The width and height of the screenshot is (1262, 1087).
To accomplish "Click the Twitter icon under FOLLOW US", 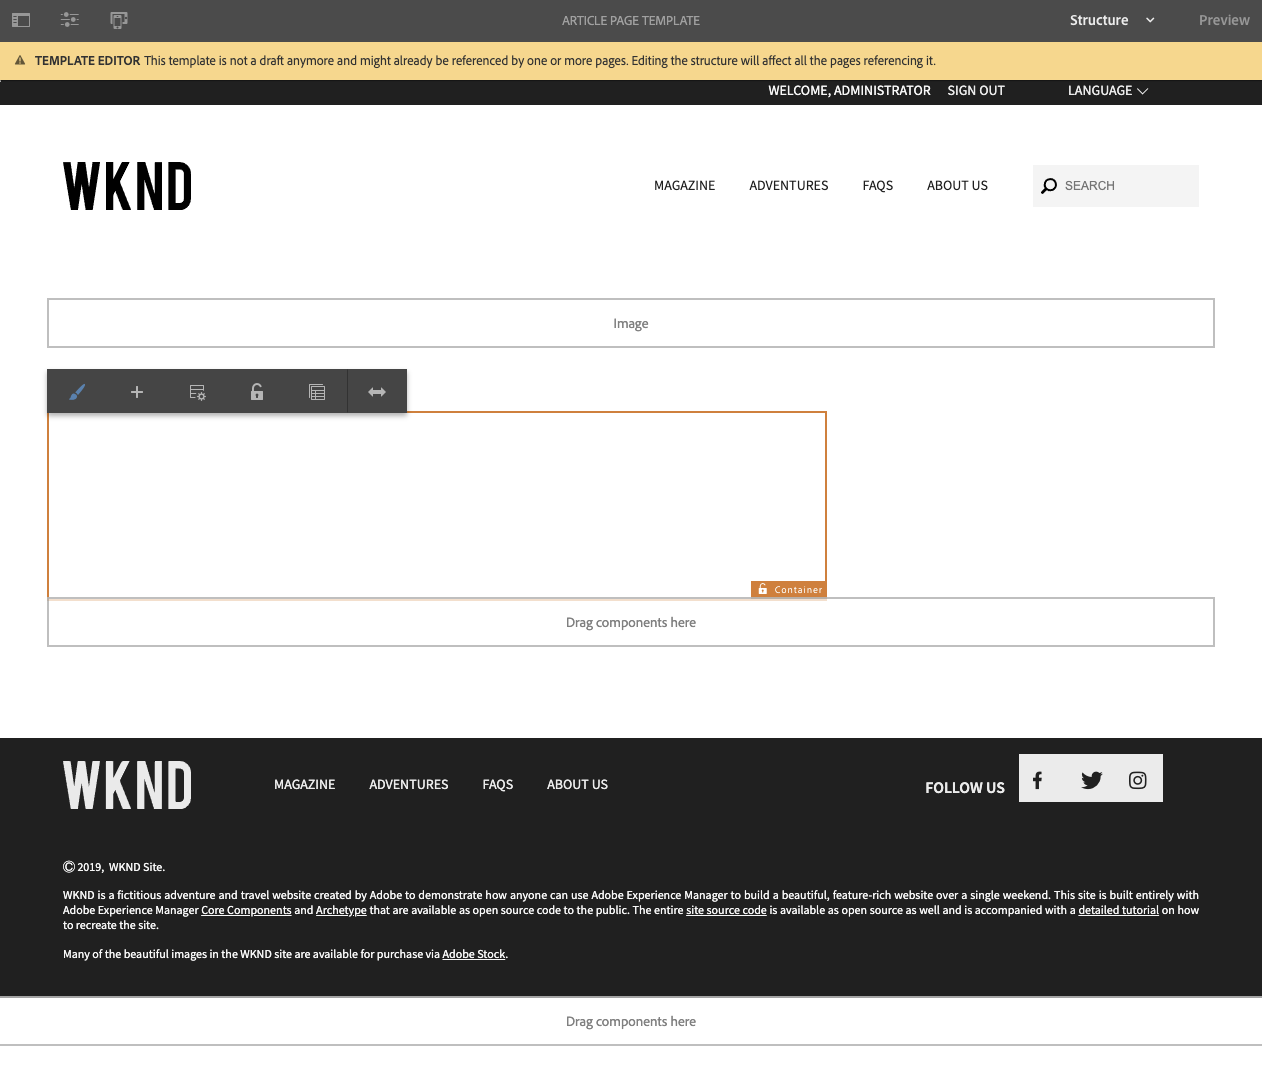I will pos(1090,779).
